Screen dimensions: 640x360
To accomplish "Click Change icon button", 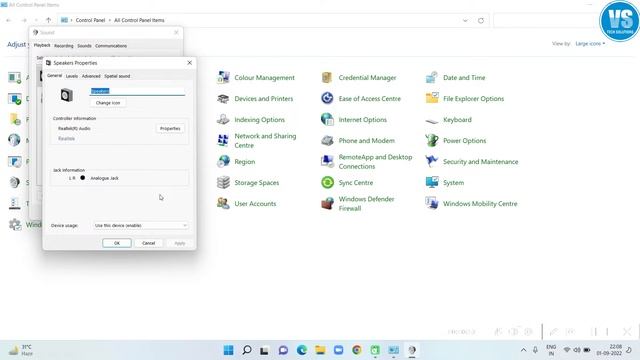I will click(108, 103).
